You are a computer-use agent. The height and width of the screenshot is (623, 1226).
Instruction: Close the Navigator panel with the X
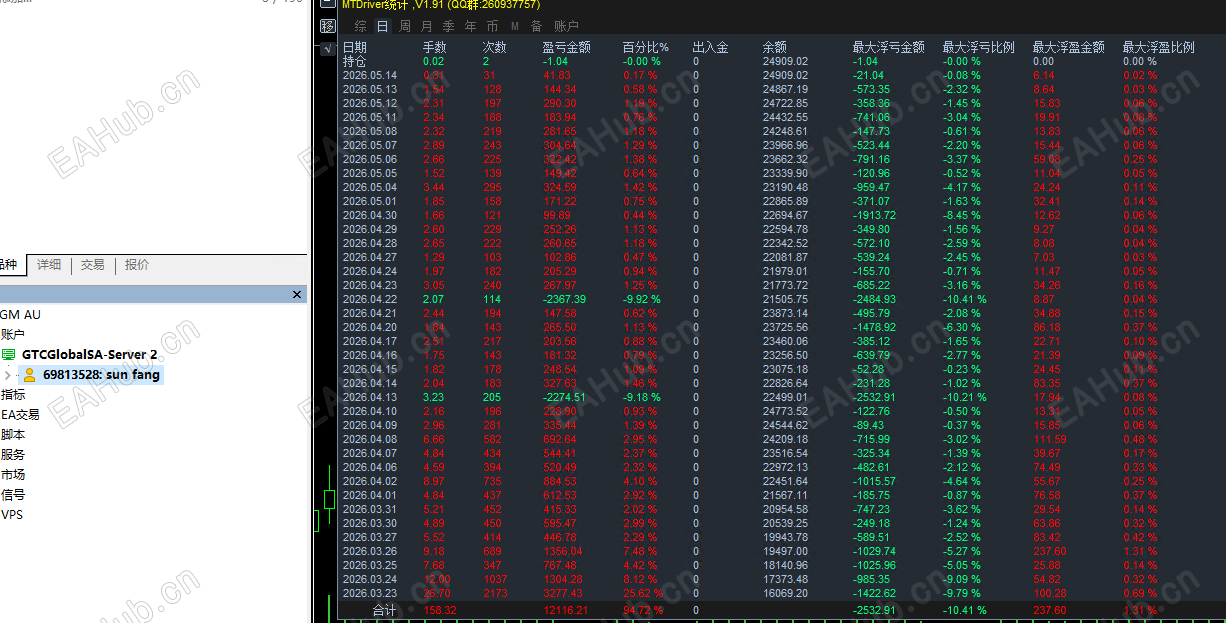tap(296, 295)
